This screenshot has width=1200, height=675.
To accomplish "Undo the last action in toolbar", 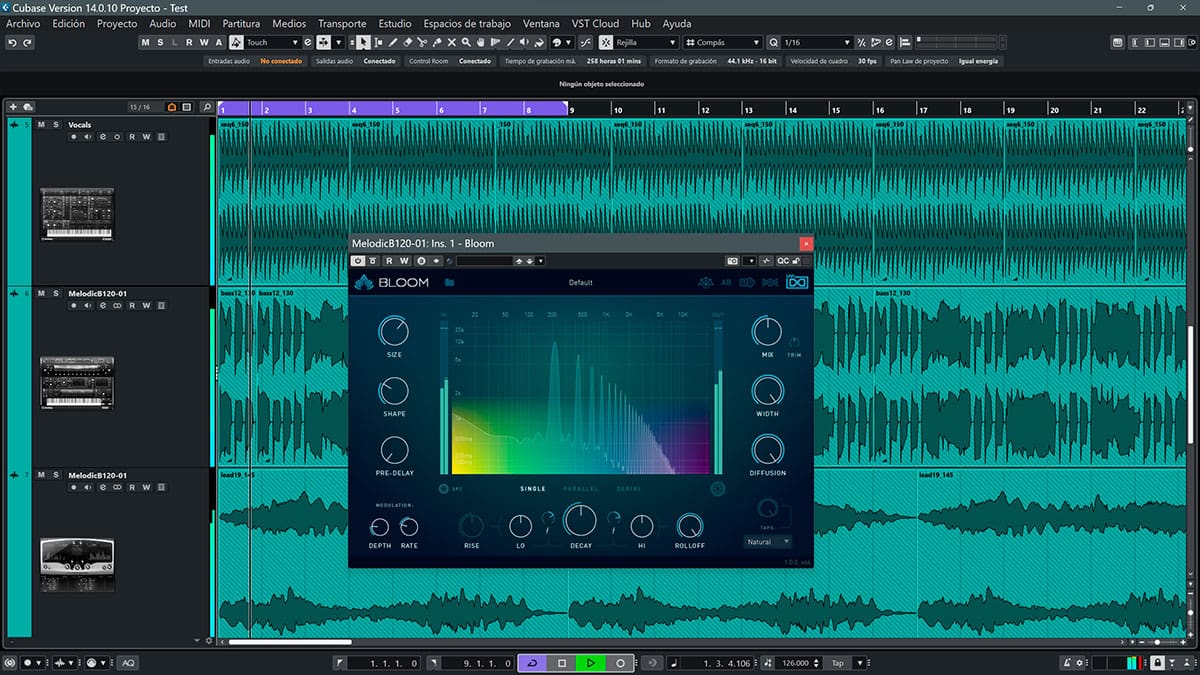I will (x=13, y=43).
